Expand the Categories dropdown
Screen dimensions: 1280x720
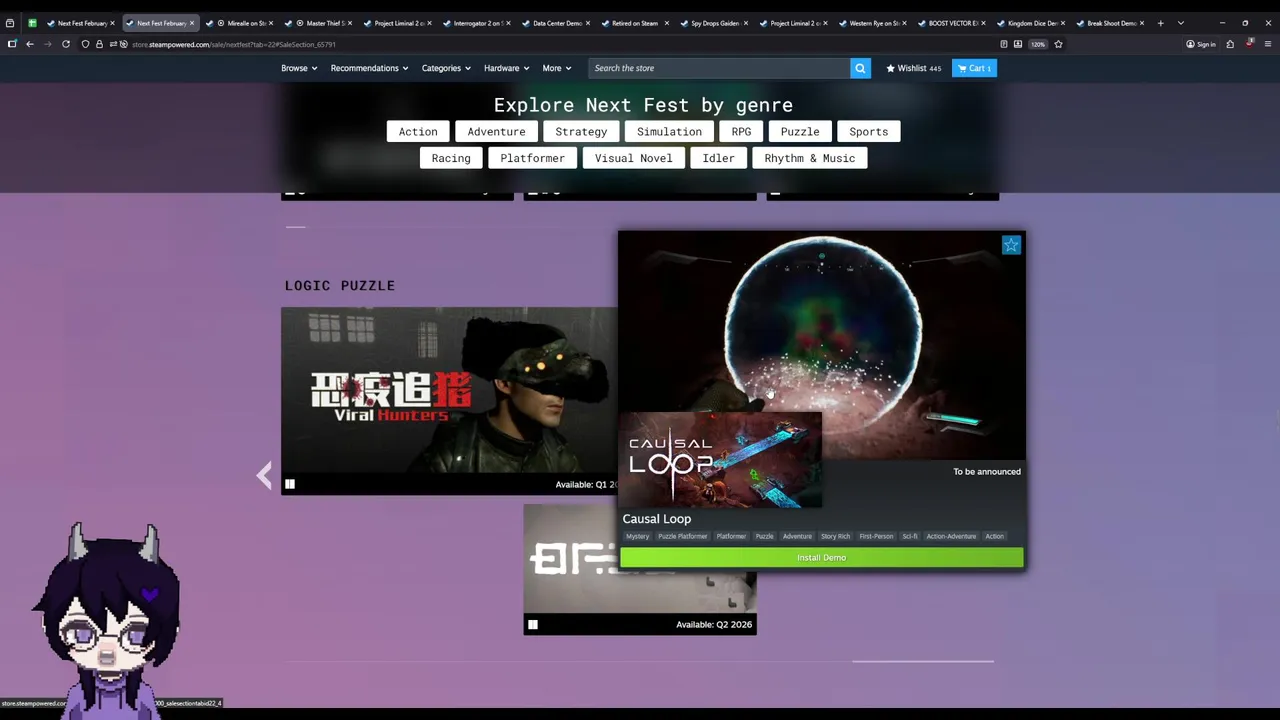pyautogui.click(x=446, y=68)
